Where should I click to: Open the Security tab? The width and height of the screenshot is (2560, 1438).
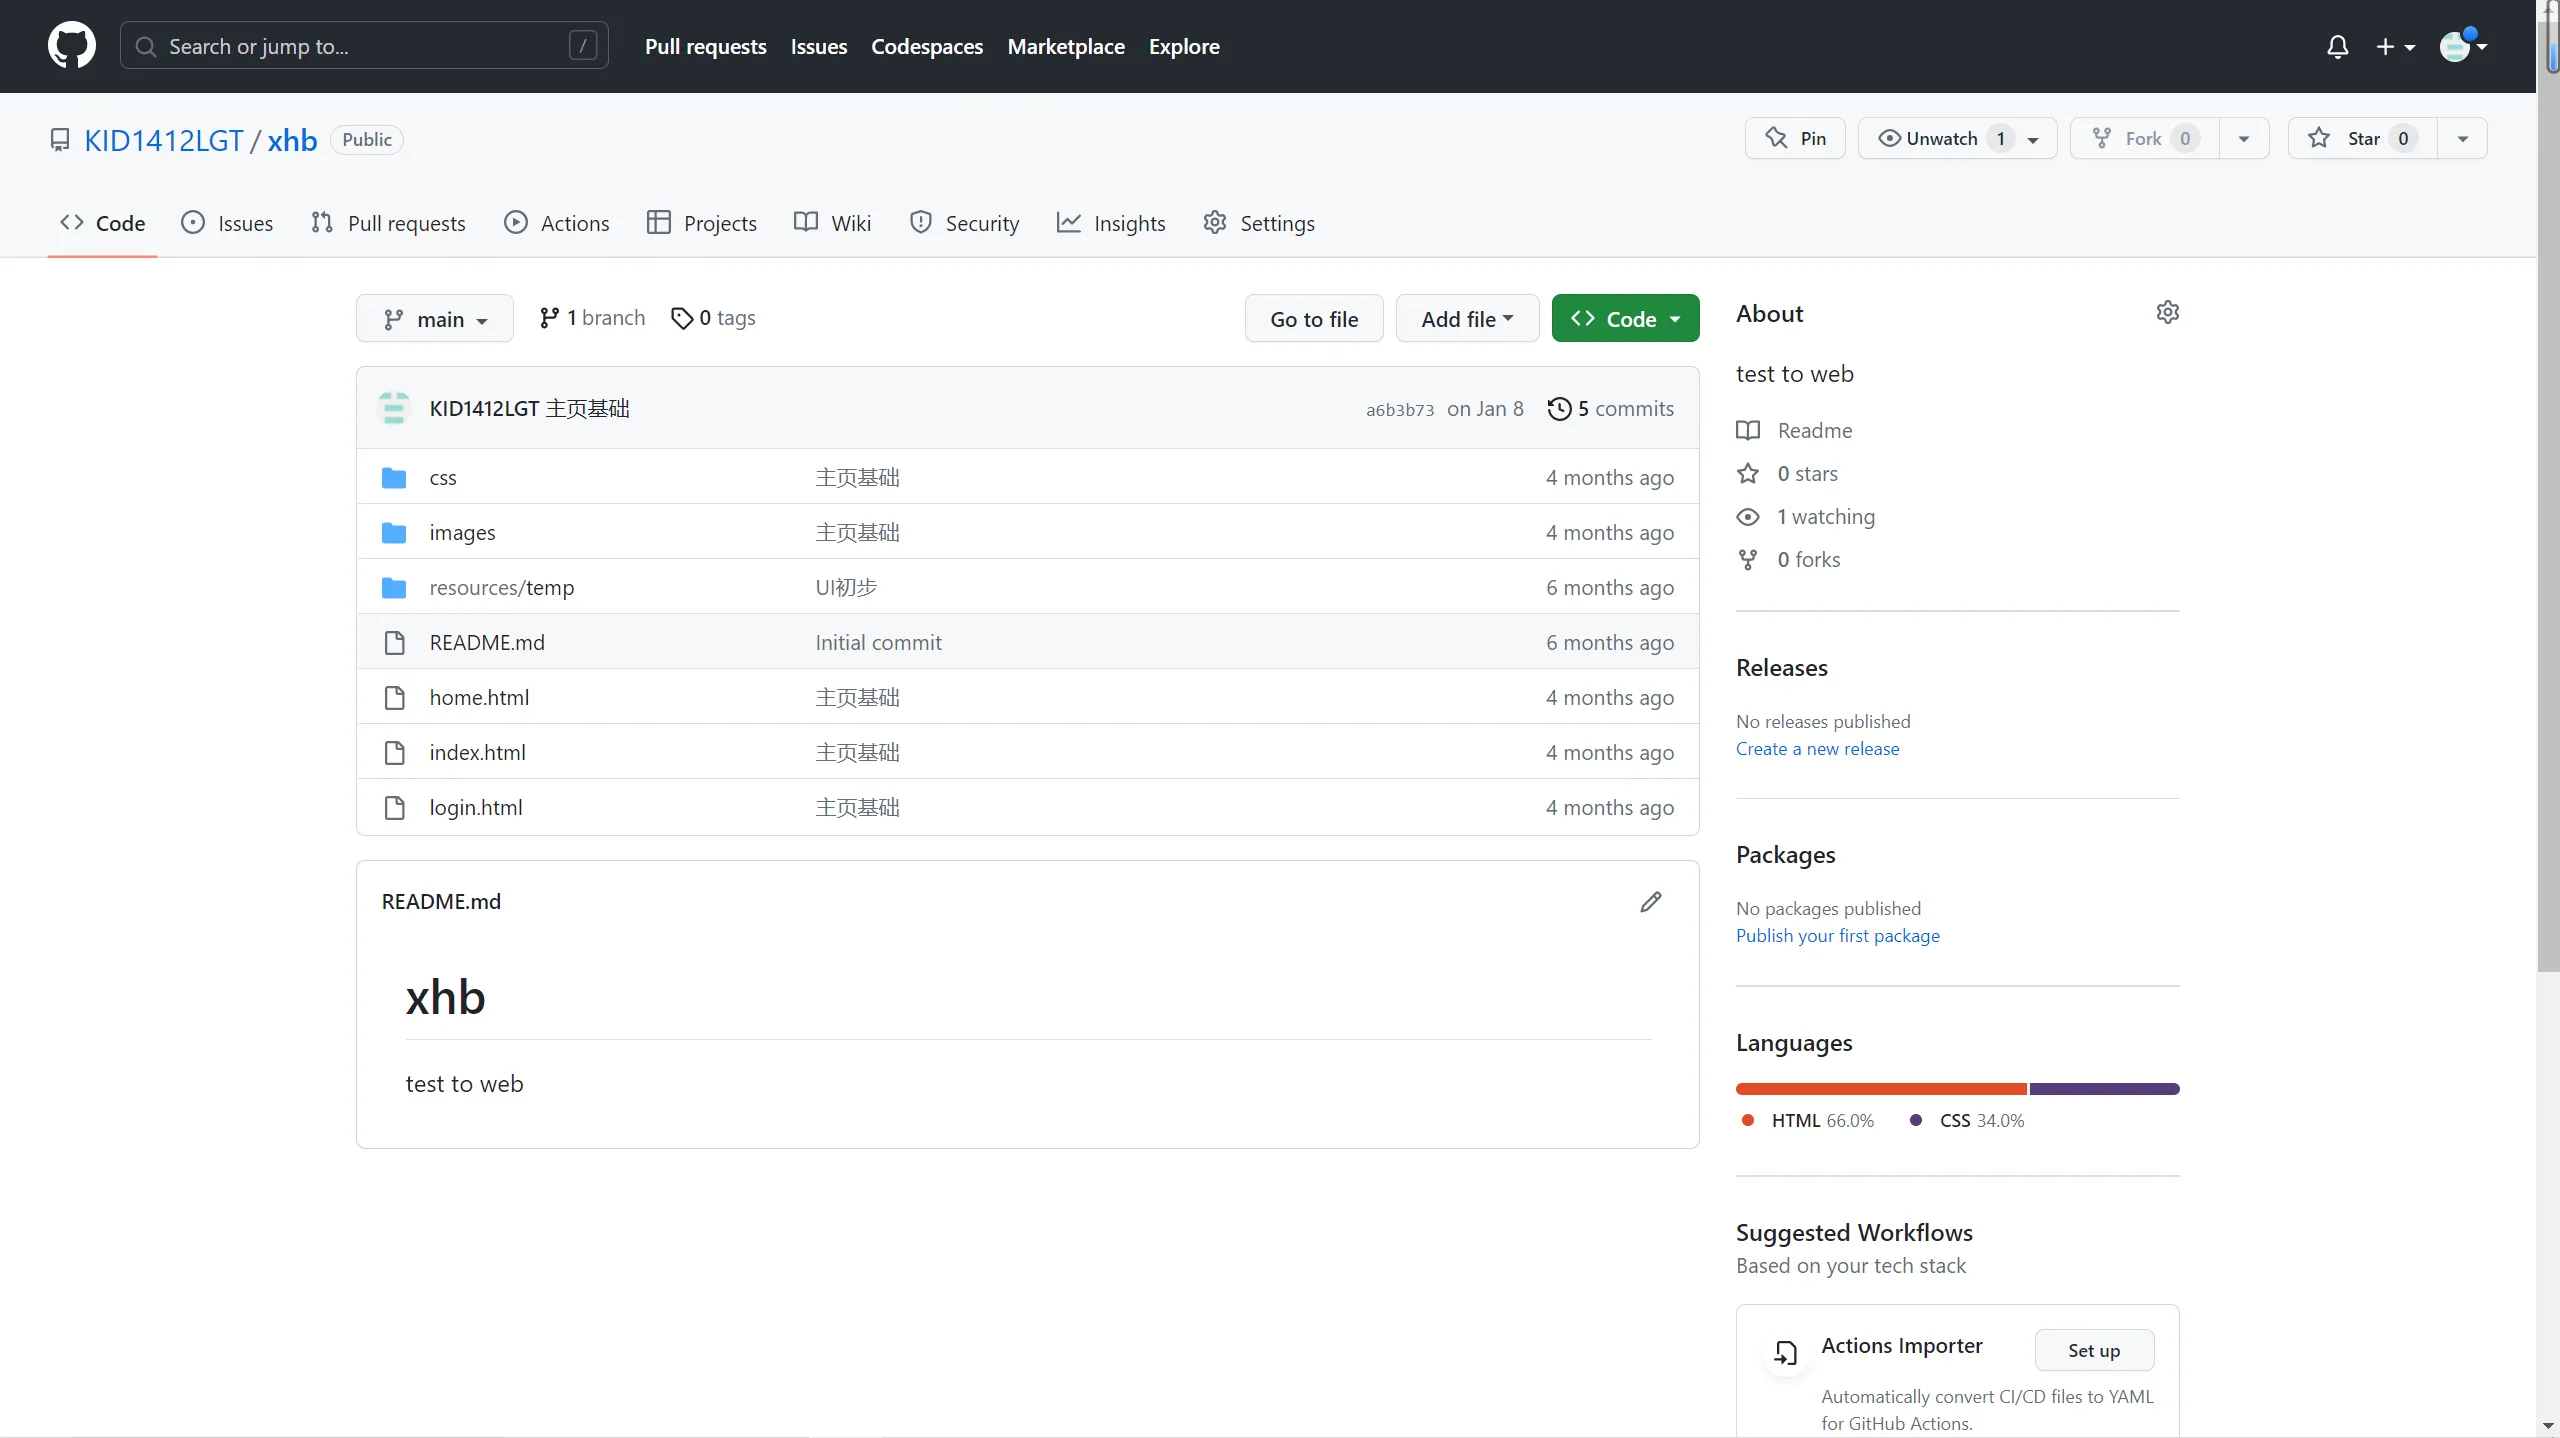965,224
